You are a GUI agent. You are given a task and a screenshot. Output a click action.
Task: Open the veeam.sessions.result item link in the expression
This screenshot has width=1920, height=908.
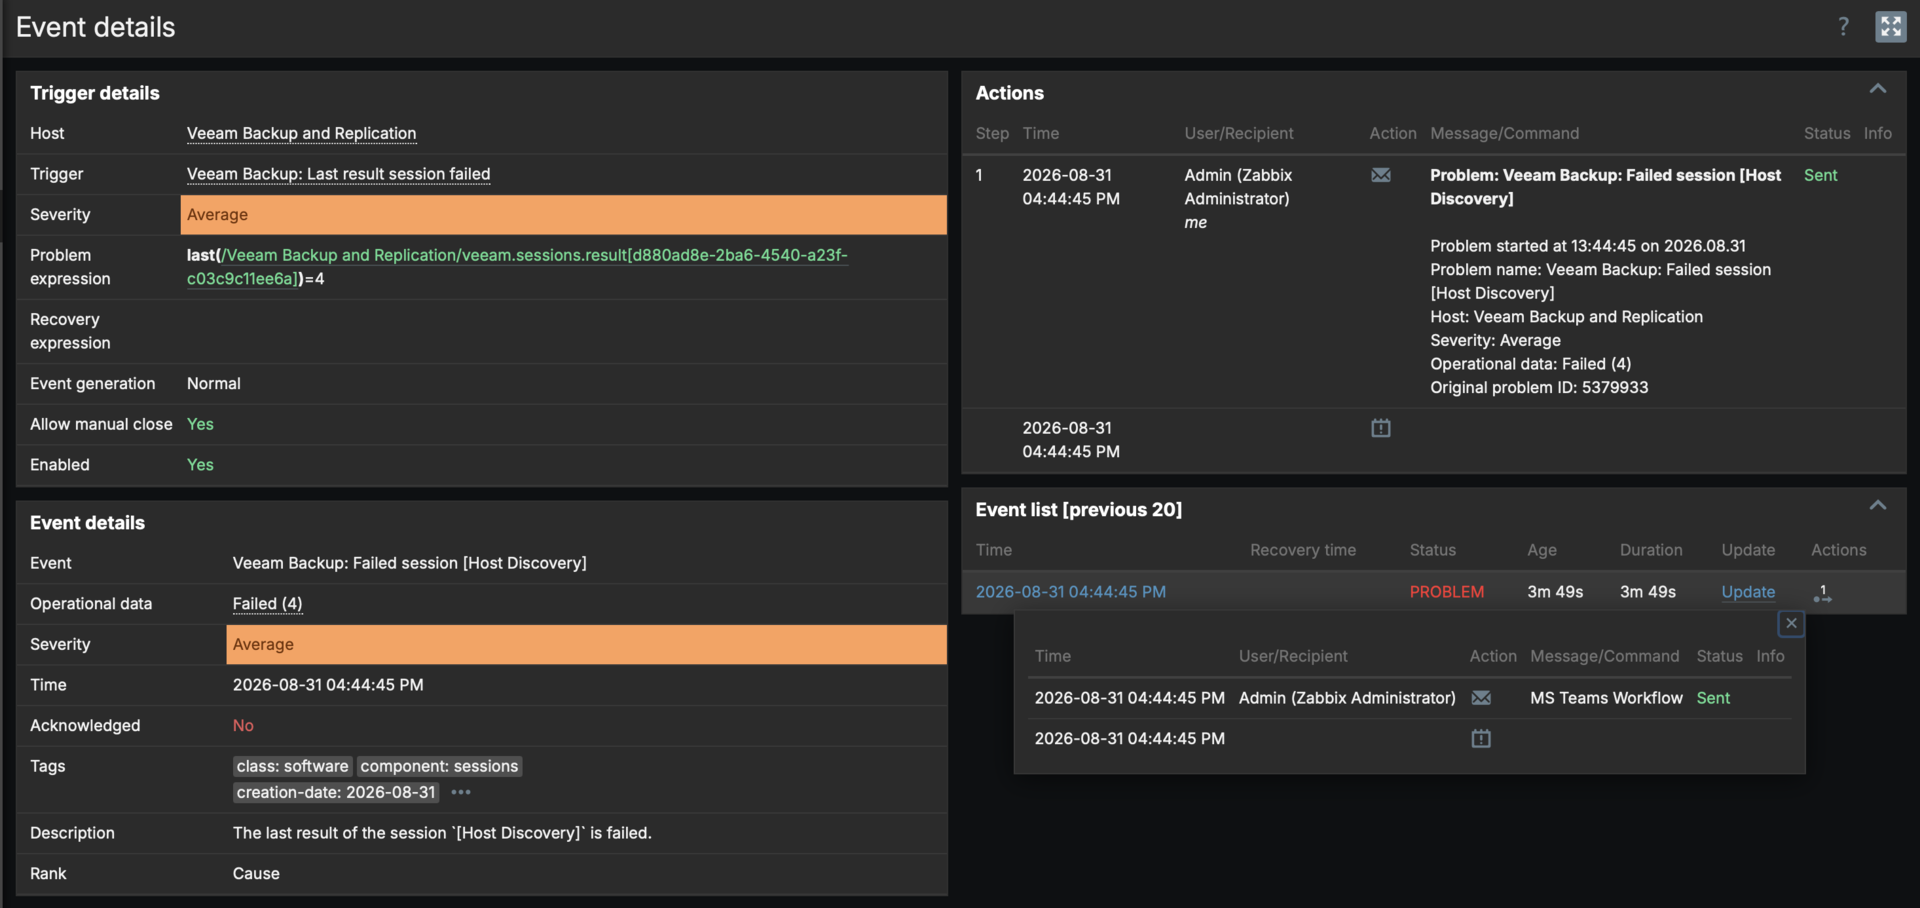pos(516,267)
